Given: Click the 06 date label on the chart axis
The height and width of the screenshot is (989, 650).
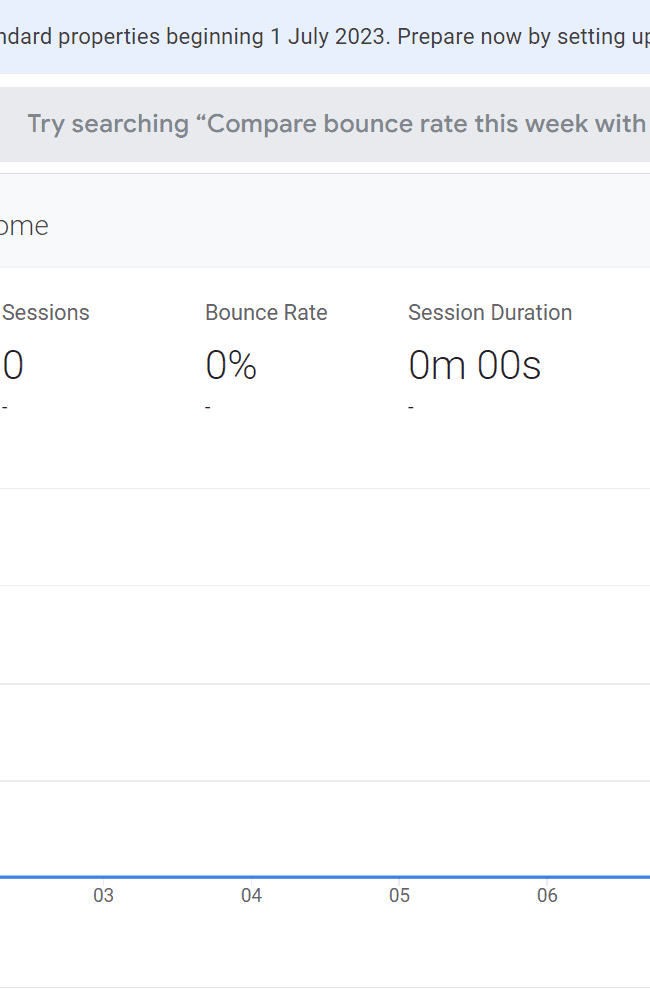Looking at the screenshot, I should coord(547,896).
